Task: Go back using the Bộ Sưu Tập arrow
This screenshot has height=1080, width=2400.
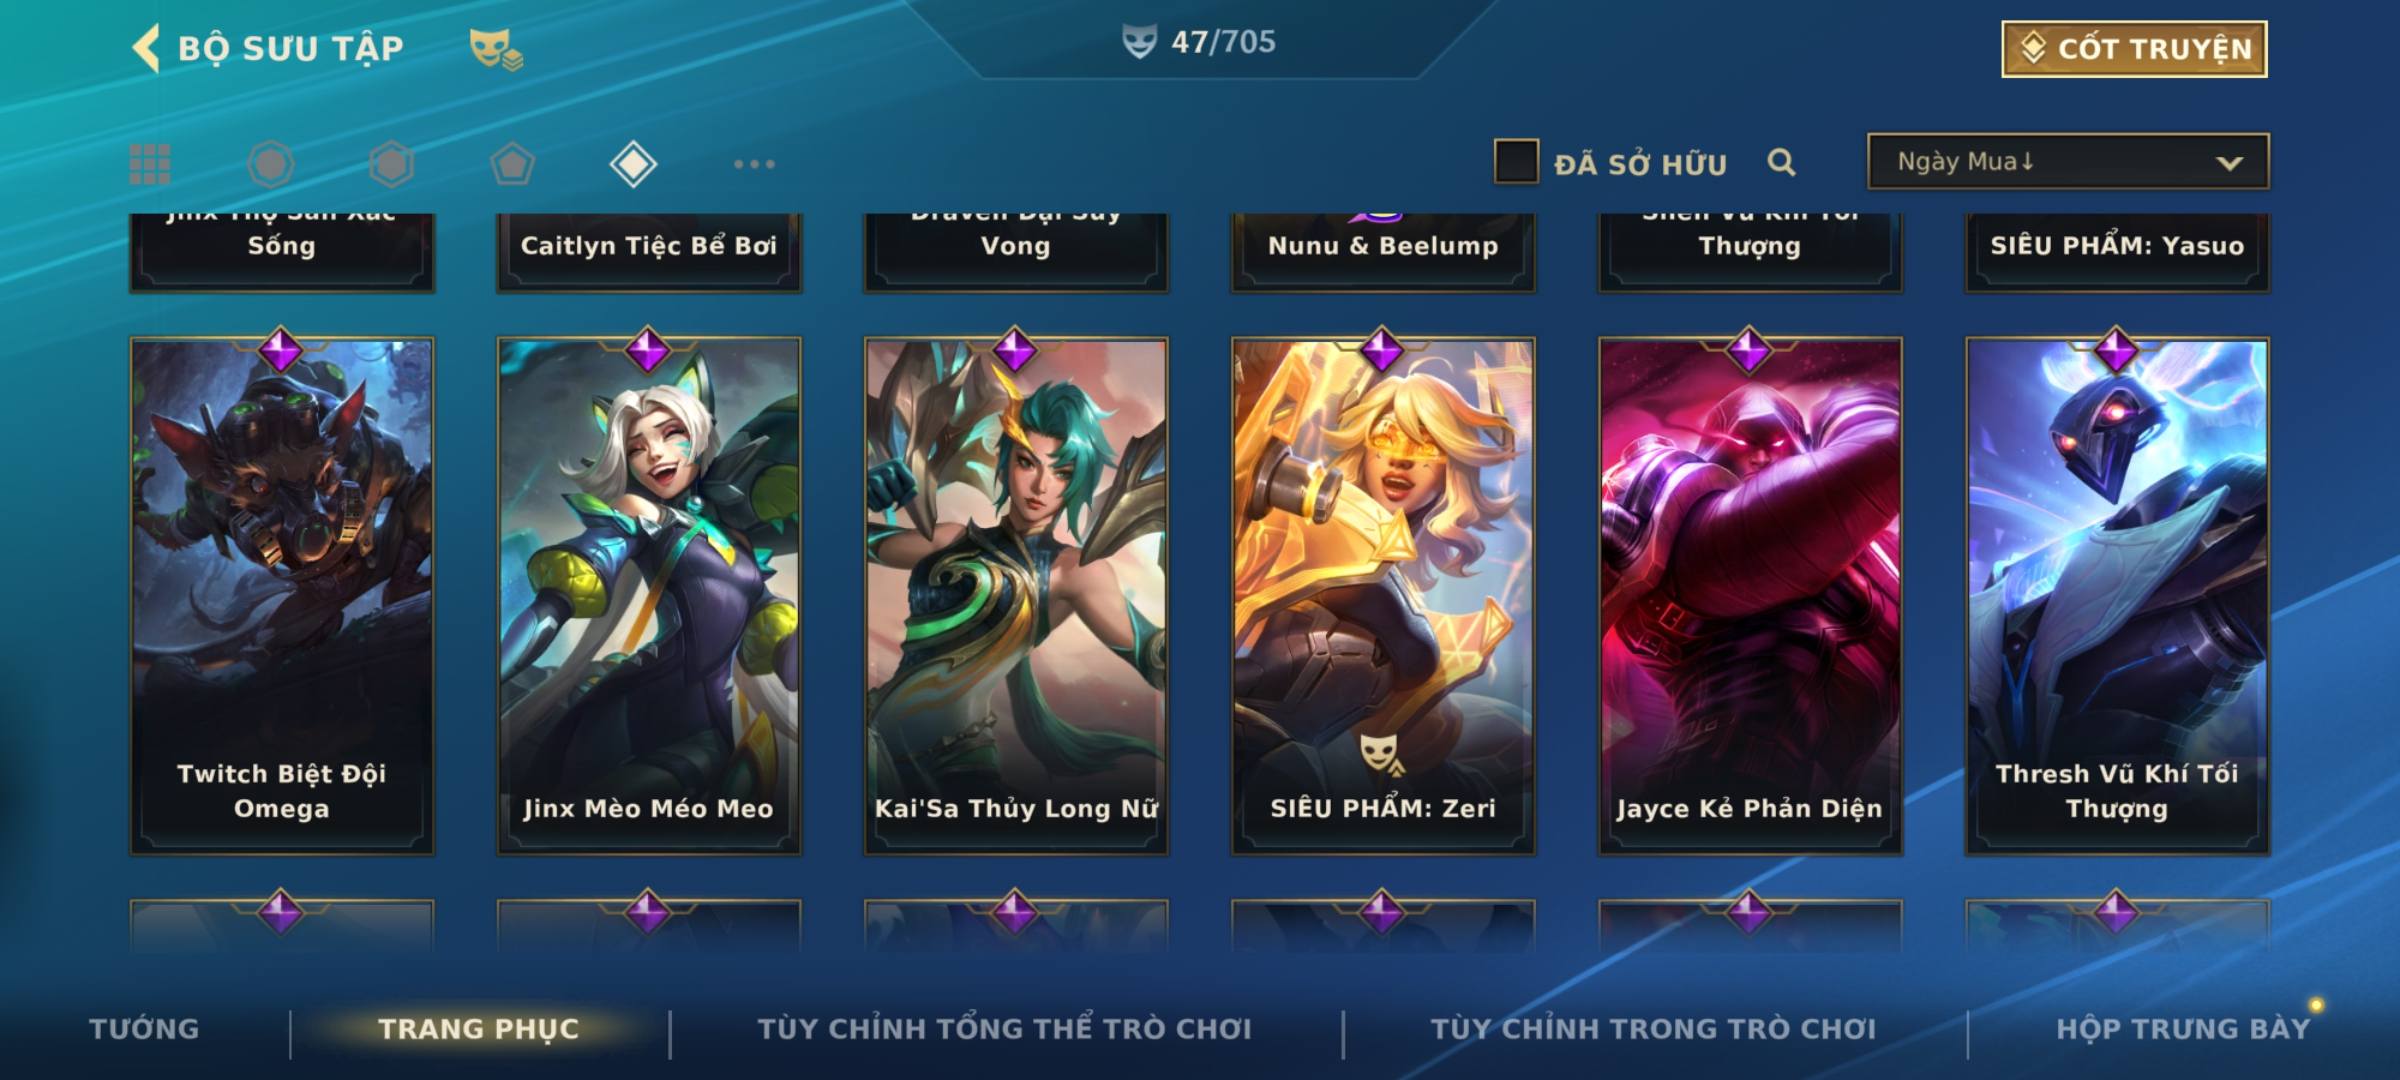Action: [146, 48]
